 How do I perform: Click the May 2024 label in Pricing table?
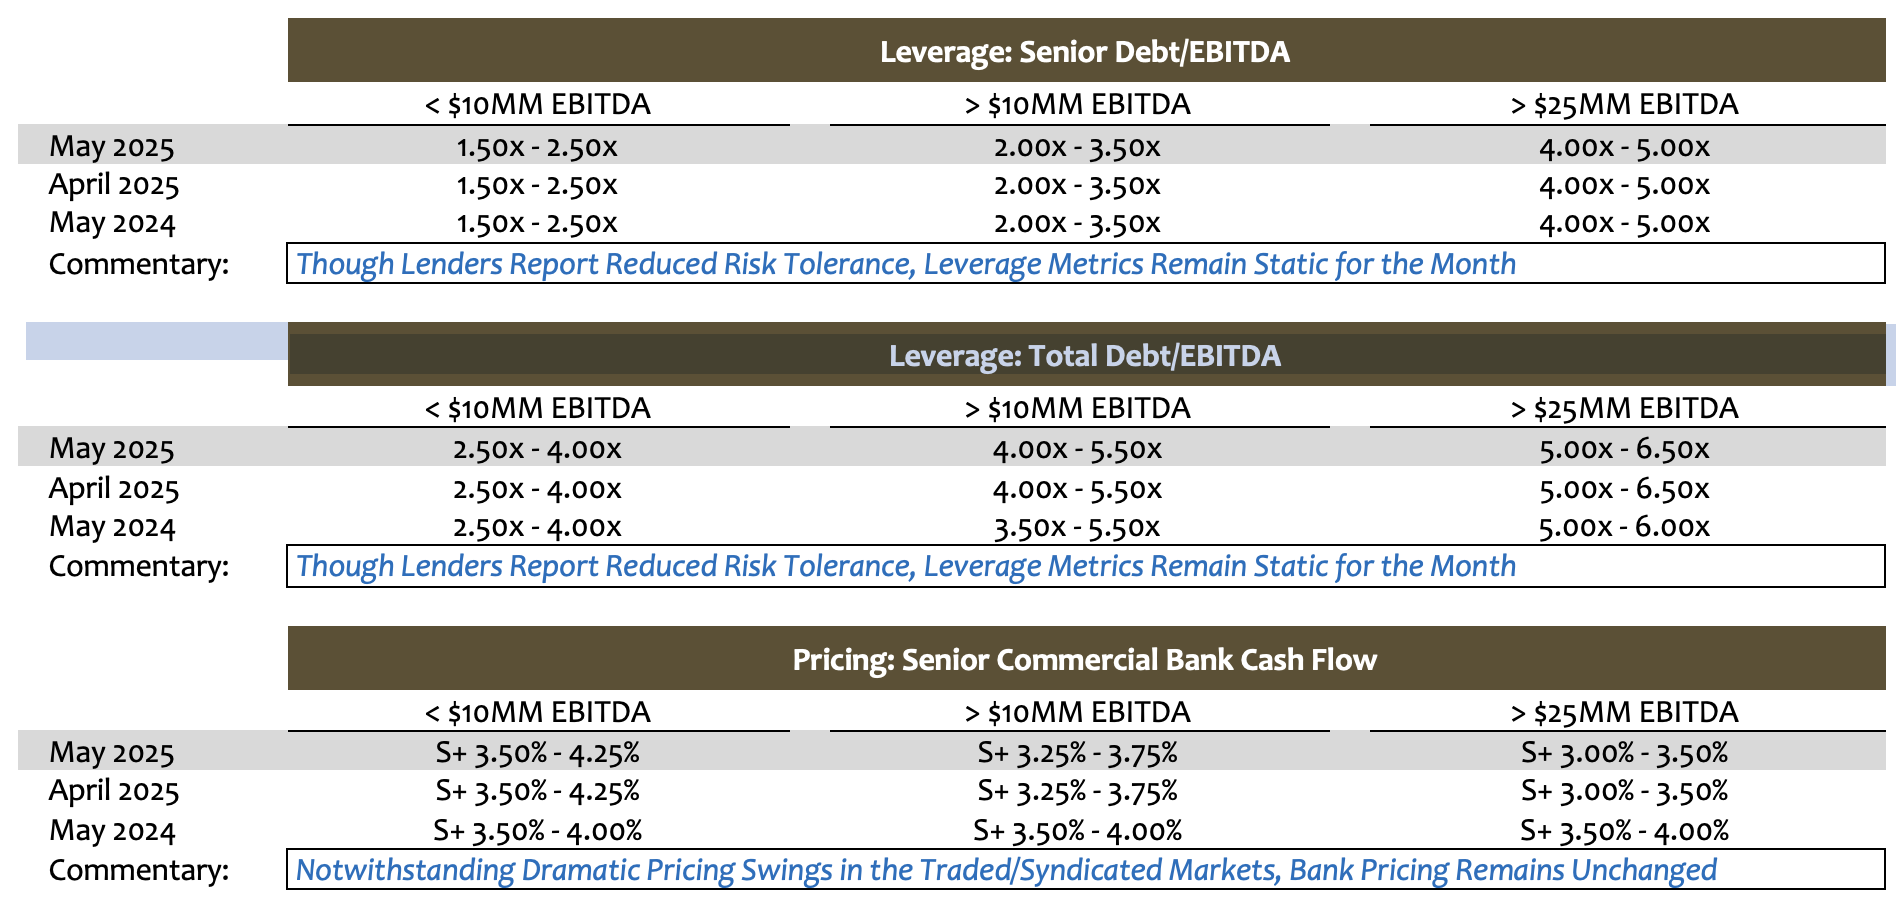[x=112, y=830]
